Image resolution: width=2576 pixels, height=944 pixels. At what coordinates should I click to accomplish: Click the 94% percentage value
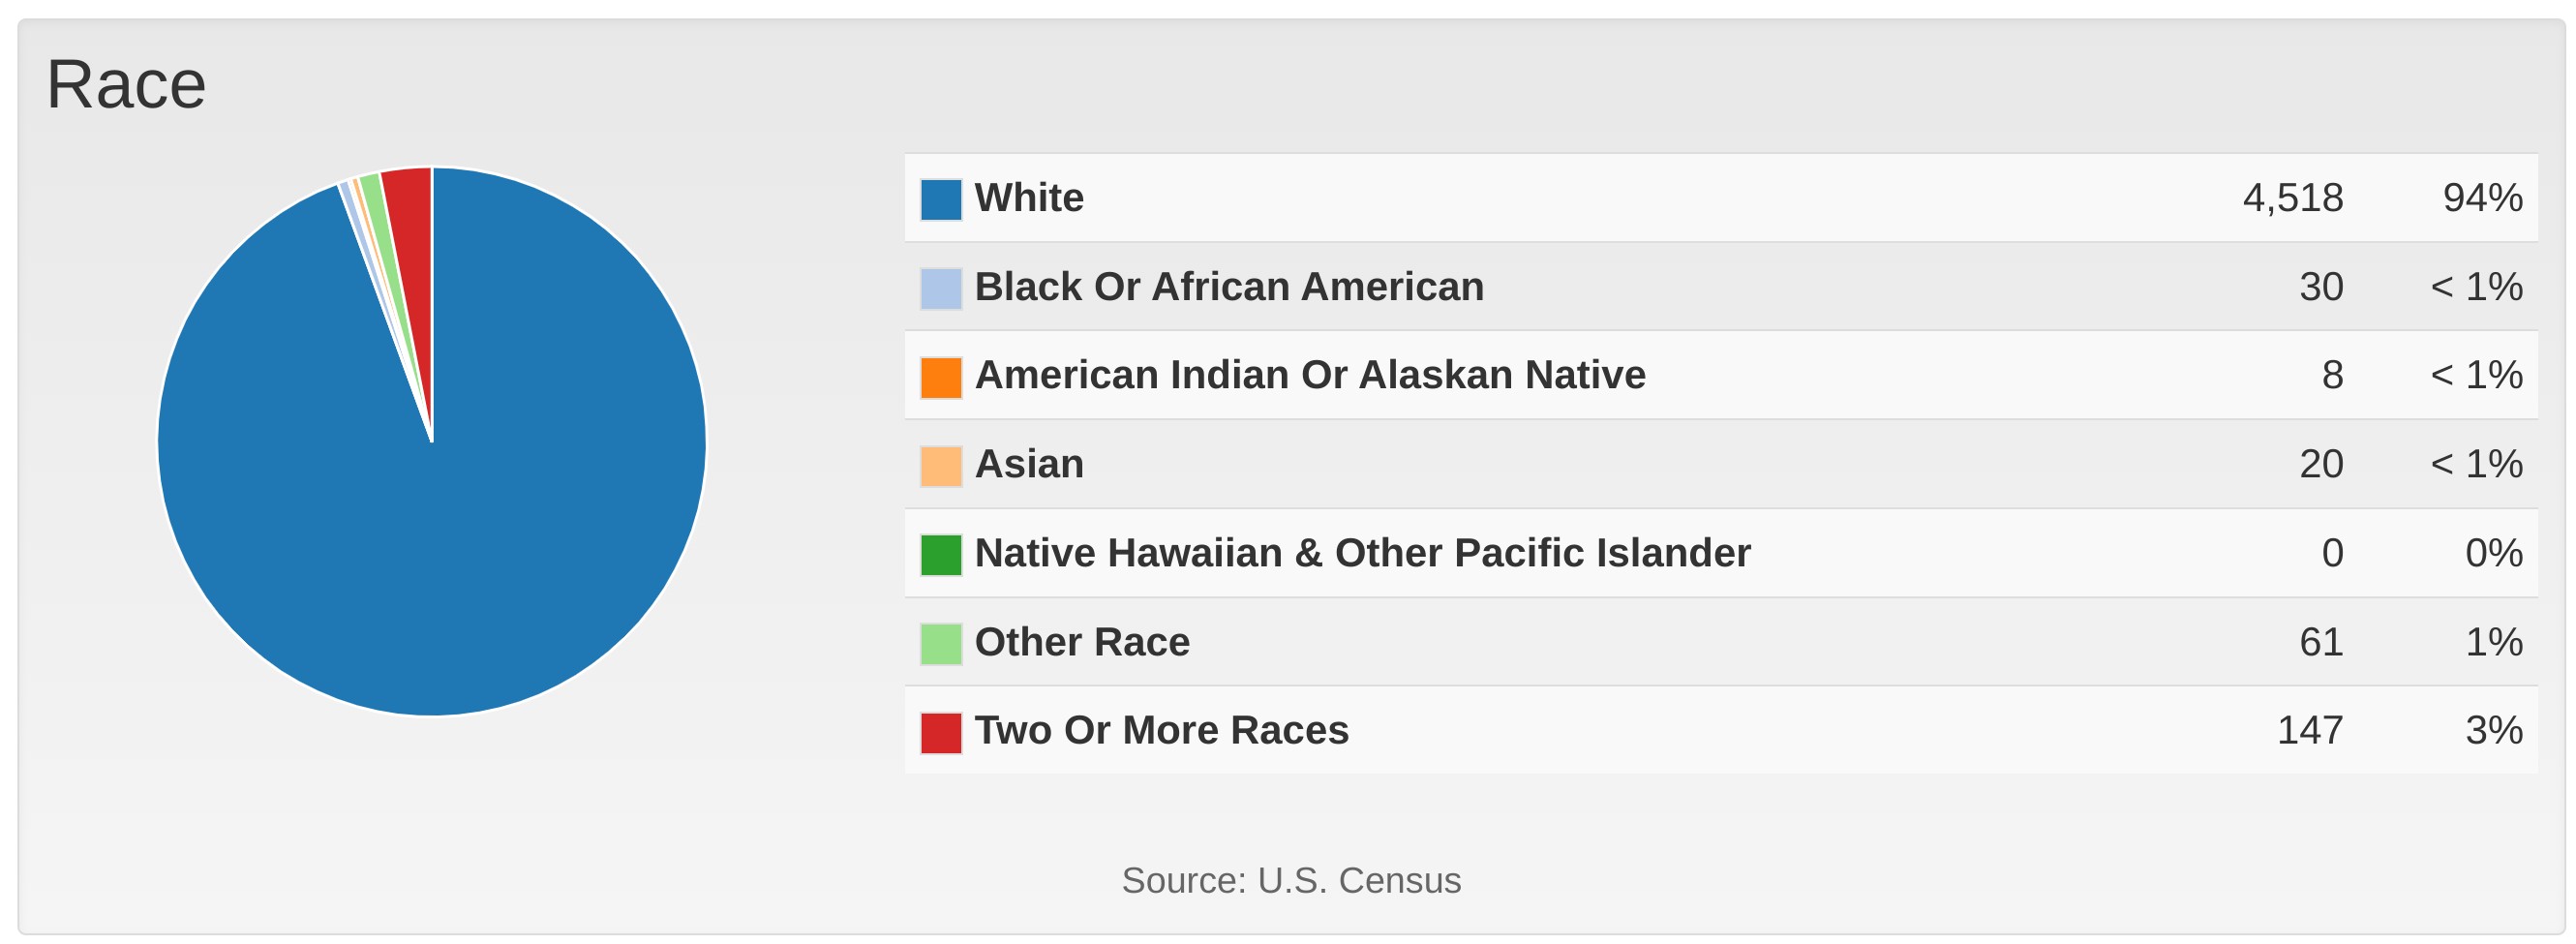[x=2482, y=198]
